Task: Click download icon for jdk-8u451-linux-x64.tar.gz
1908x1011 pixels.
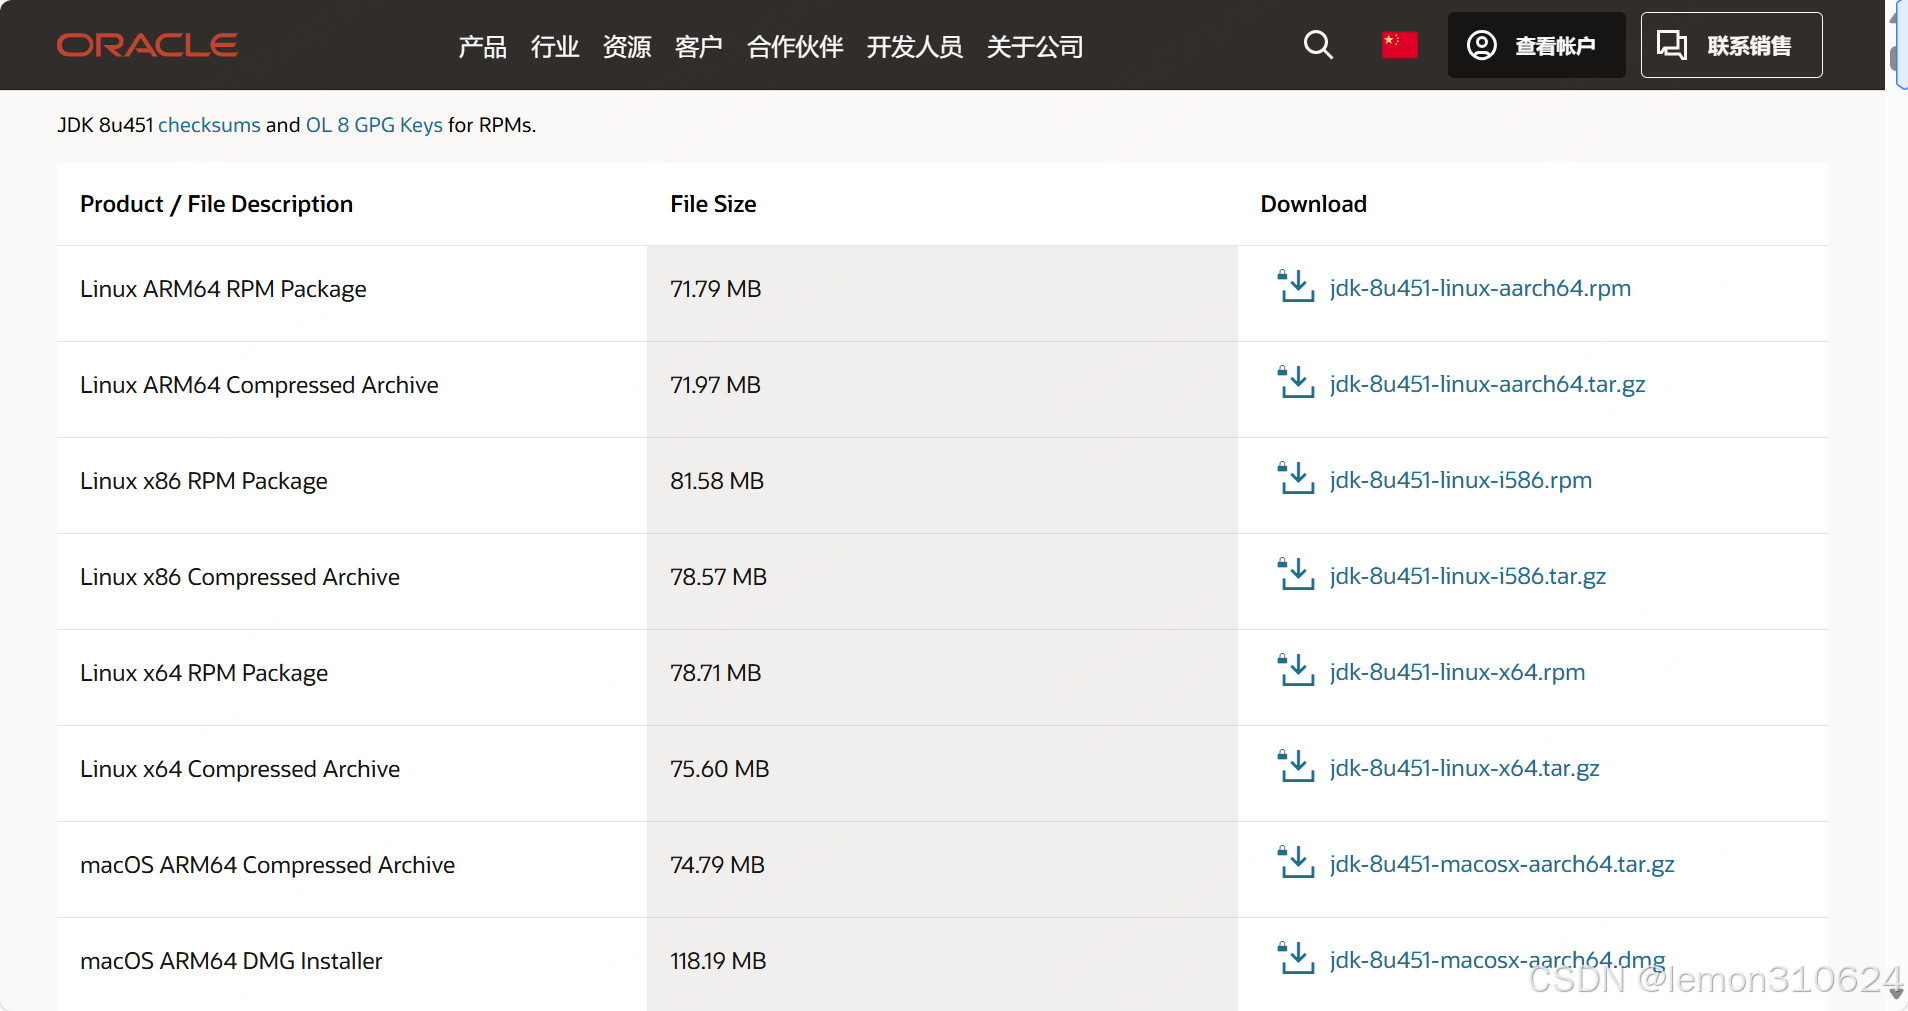Action: (x=1296, y=766)
